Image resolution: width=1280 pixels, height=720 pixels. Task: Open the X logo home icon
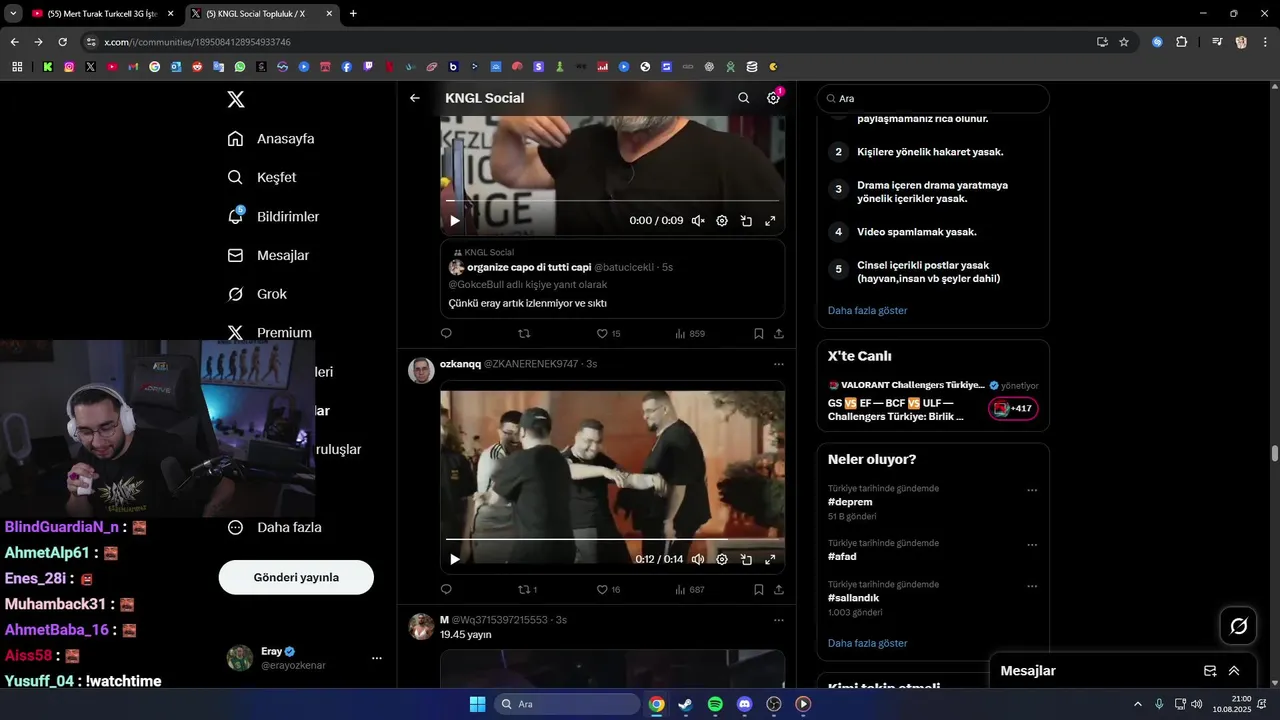pyautogui.click(x=235, y=99)
